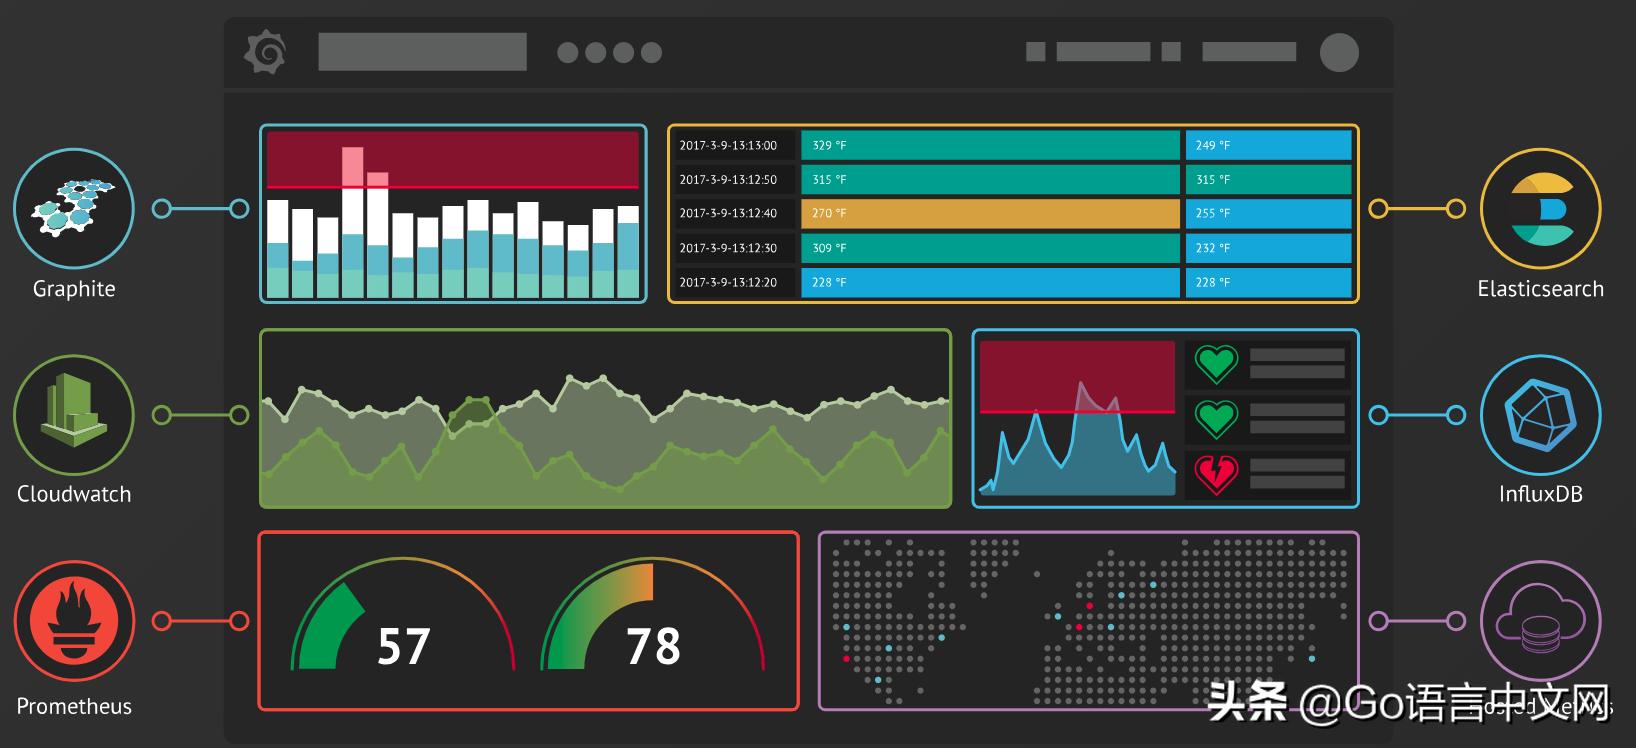
Task: Open the Prometheus flame icon
Action: [x=74, y=621]
